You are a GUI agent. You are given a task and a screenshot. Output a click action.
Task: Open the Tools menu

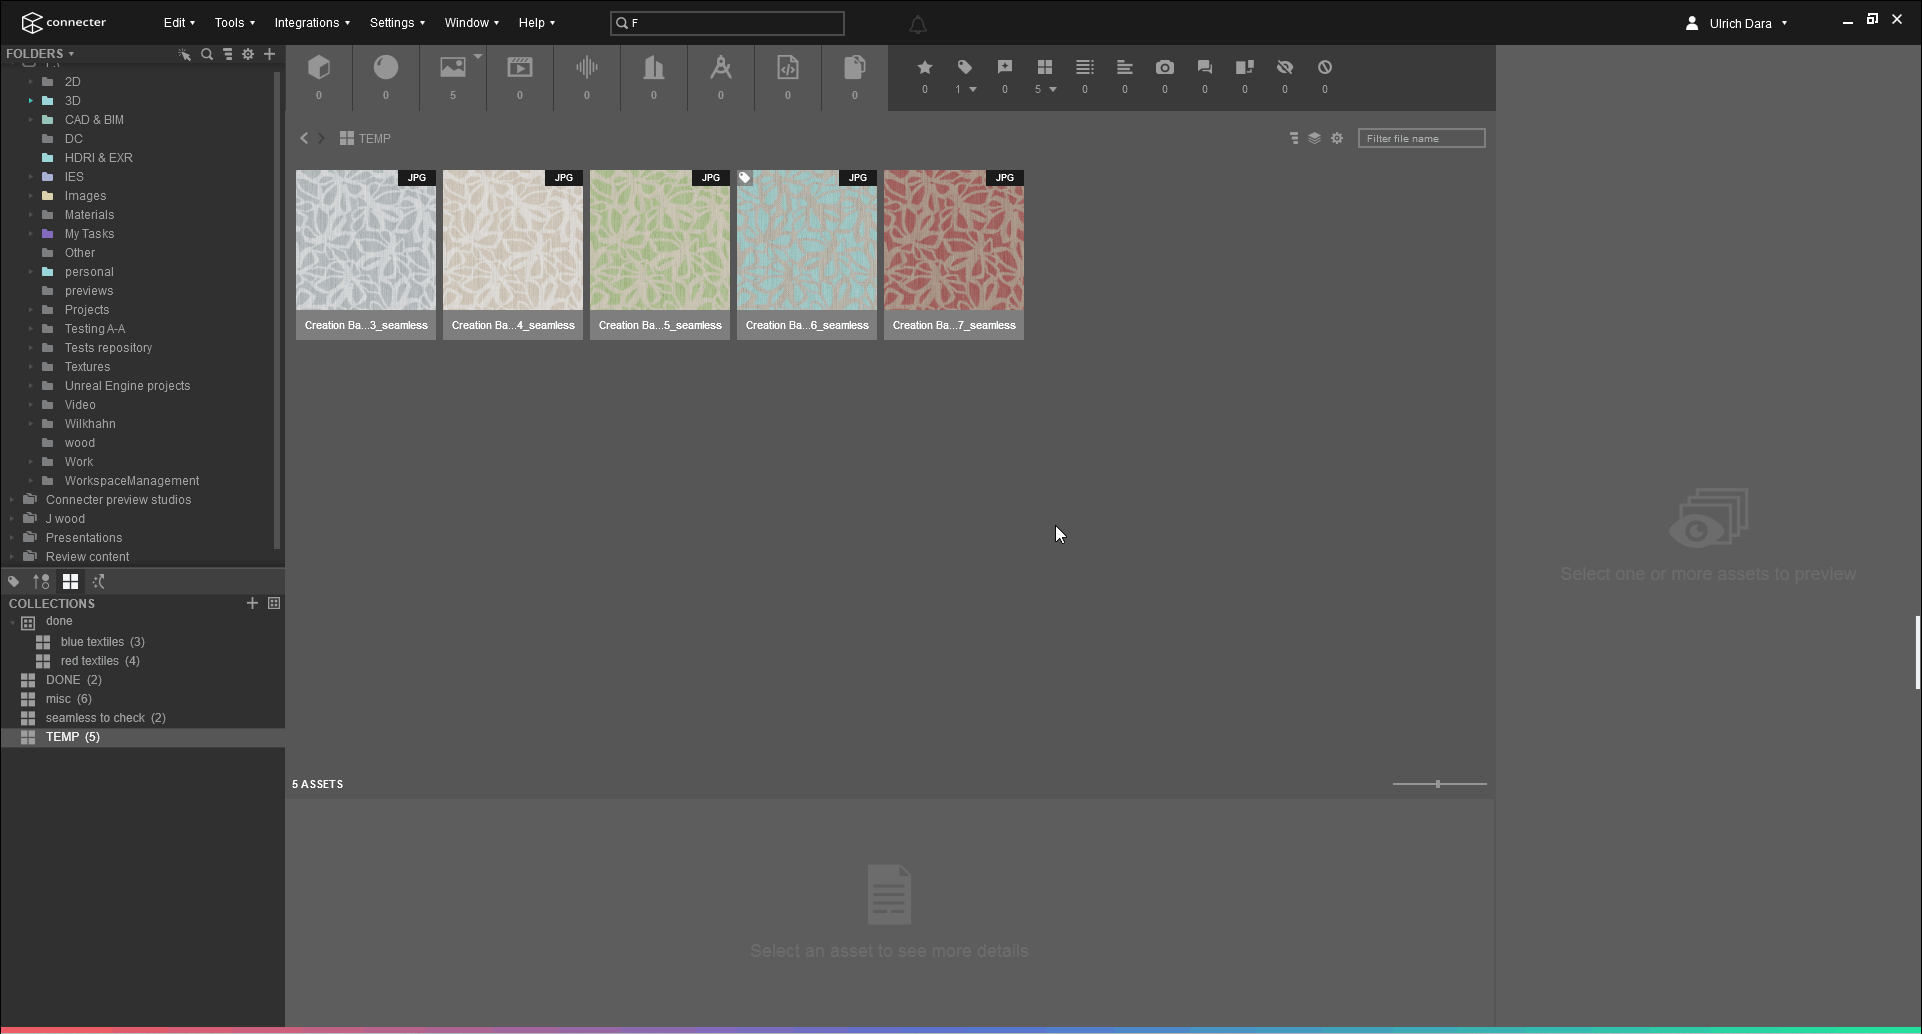[234, 22]
